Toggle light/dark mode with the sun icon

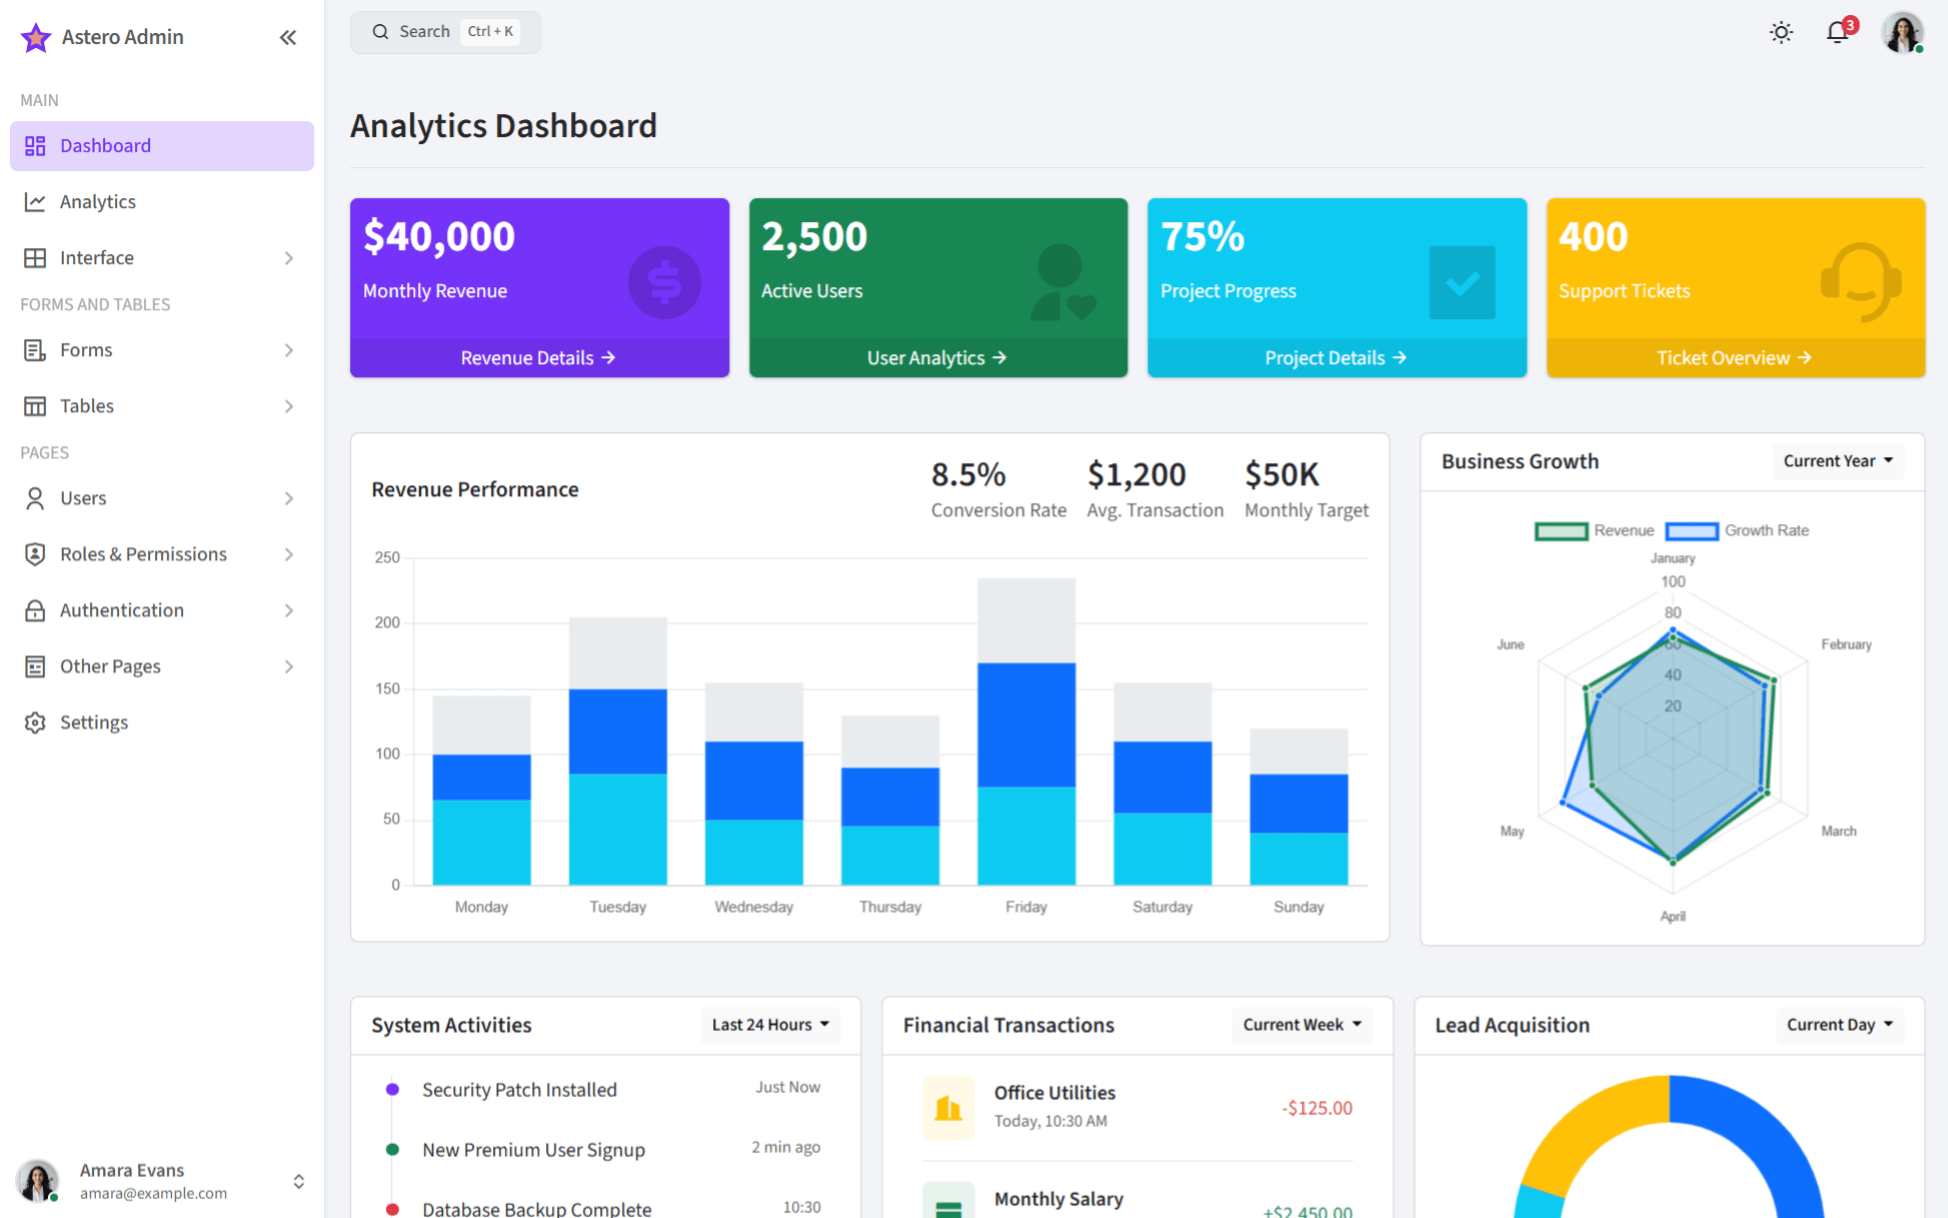pos(1781,32)
